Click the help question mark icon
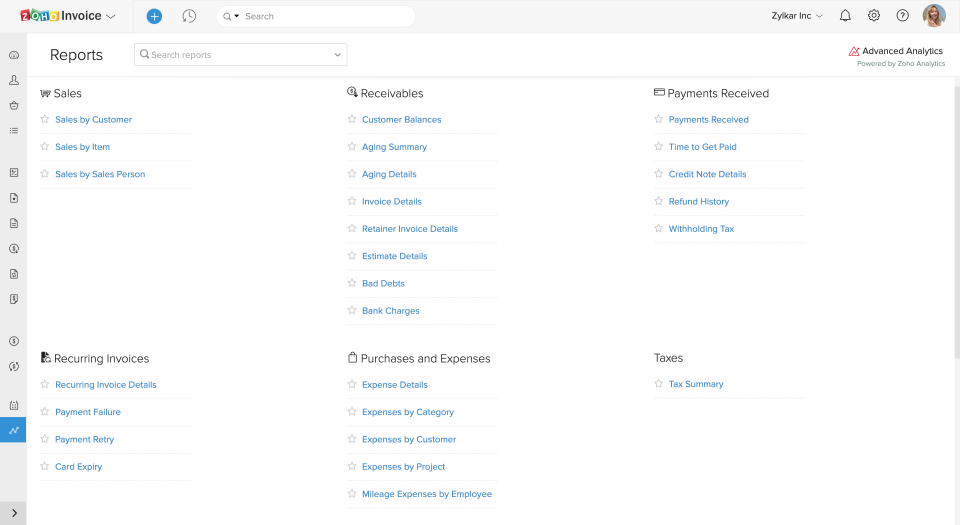The image size is (960, 525). 903,16
